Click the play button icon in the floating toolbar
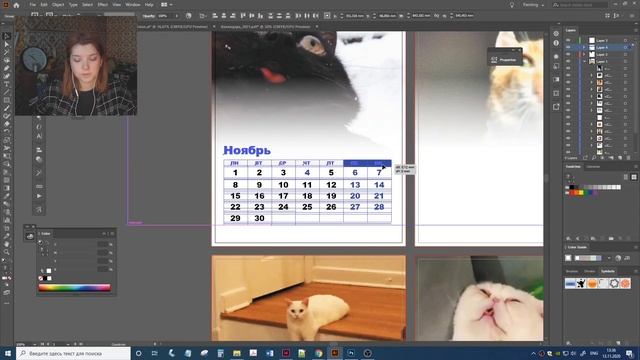 pos(39,196)
